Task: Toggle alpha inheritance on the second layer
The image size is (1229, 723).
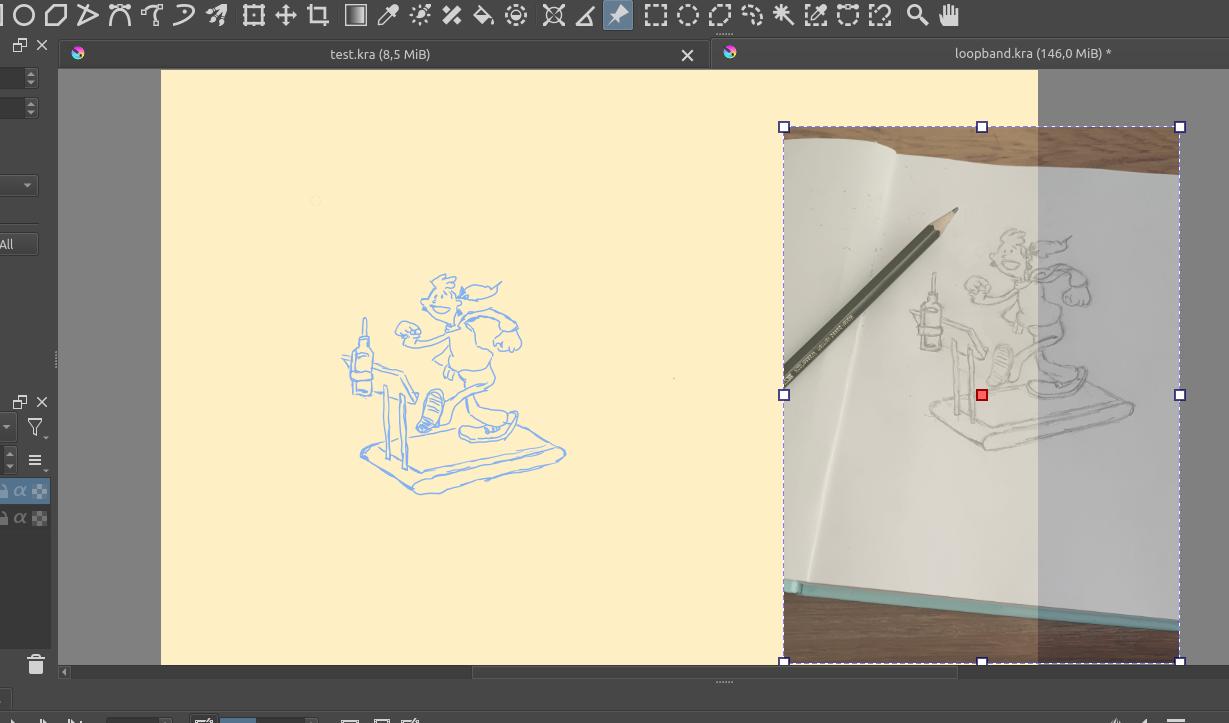Action: coord(20,518)
